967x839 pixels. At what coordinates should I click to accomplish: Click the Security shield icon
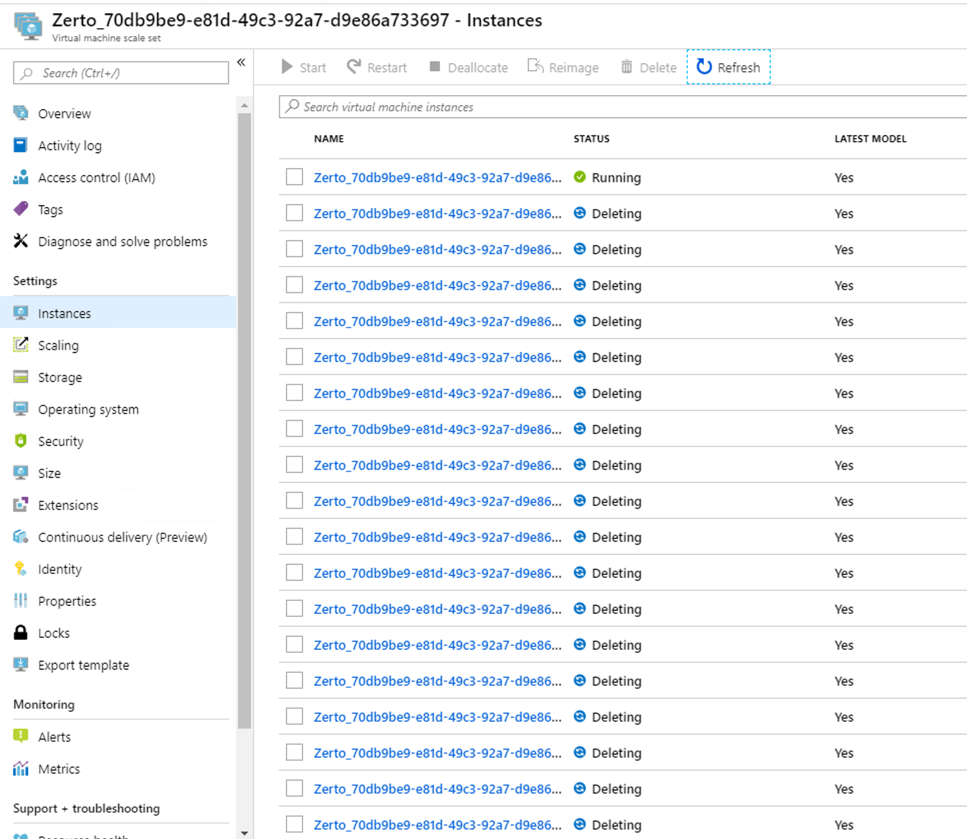point(20,440)
